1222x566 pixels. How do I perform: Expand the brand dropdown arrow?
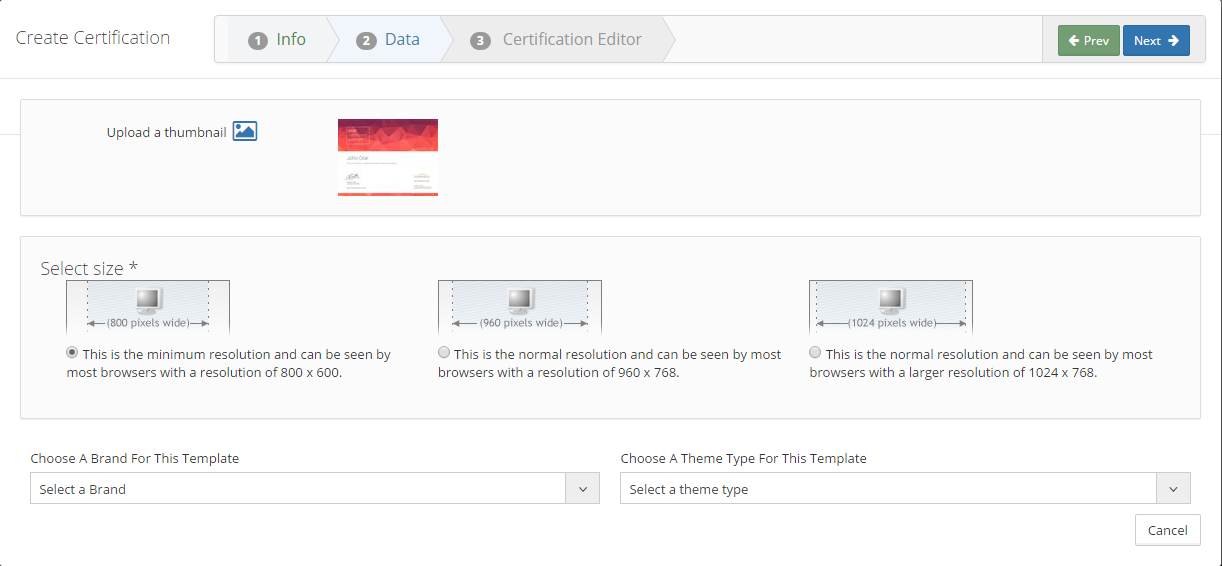pyautogui.click(x=582, y=489)
